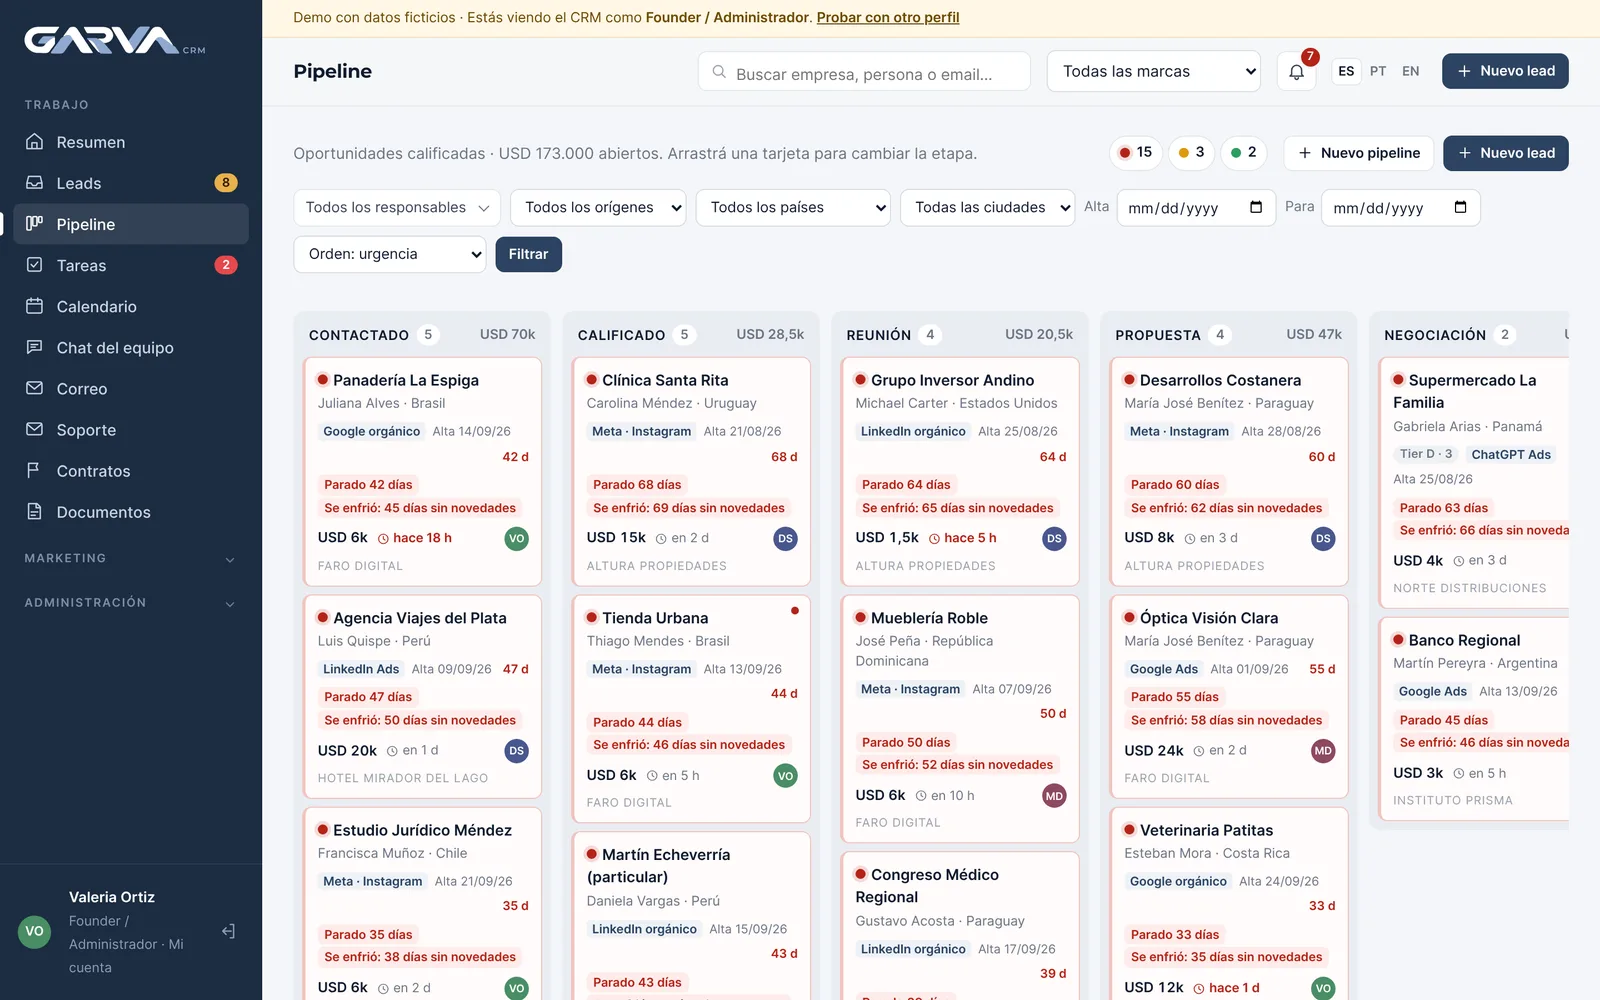
Task: Click the red status dot on Tienda Urbana card
Action: pyautogui.click(x=795, y=610)
